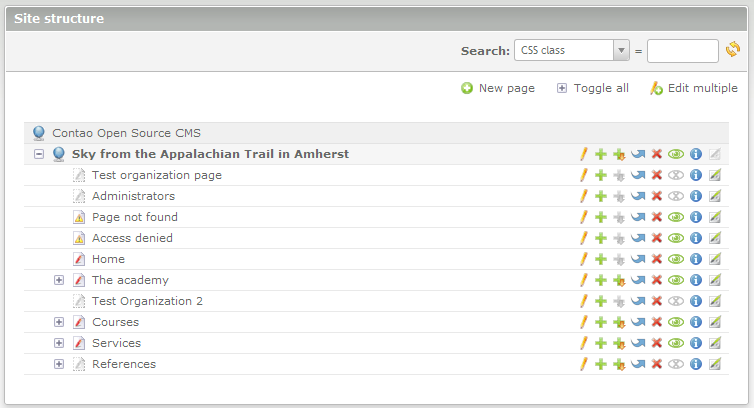
Task: Focus the search value text field
Action: click(683, 50)
